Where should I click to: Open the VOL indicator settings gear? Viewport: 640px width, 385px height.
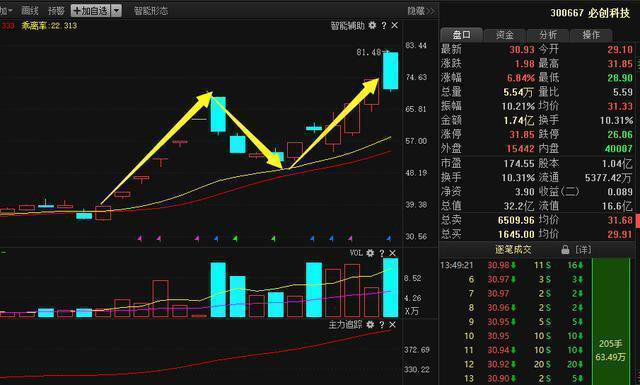coord(370,253)
